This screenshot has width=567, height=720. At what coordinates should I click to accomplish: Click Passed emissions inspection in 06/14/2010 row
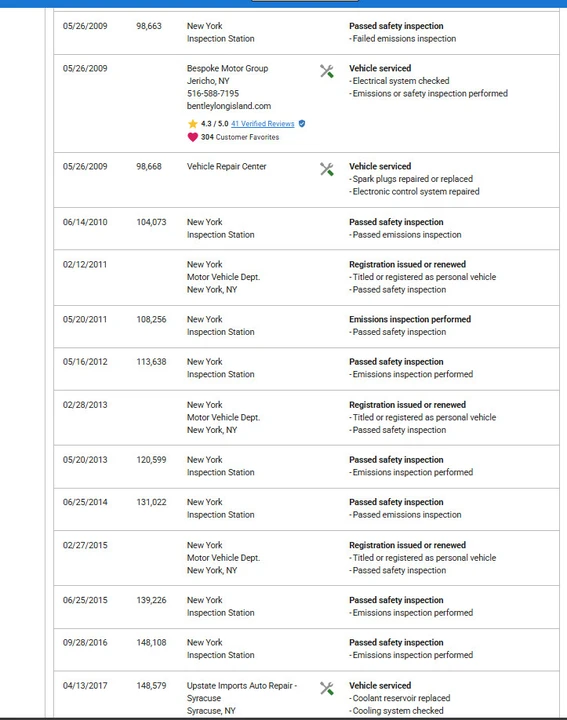pos(407,235)
